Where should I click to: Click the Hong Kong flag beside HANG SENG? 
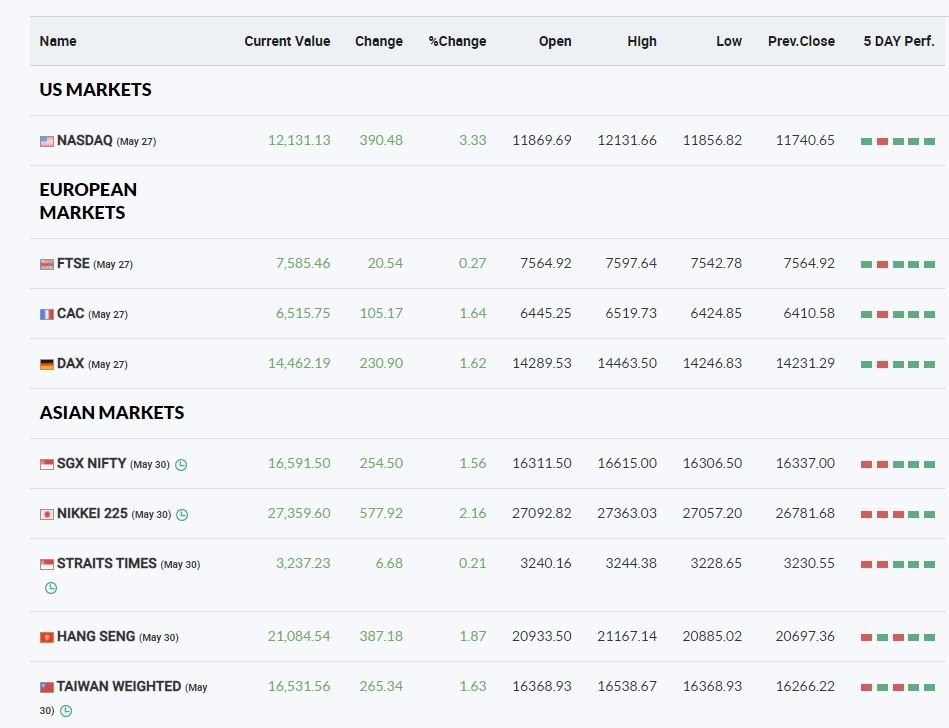47,637
